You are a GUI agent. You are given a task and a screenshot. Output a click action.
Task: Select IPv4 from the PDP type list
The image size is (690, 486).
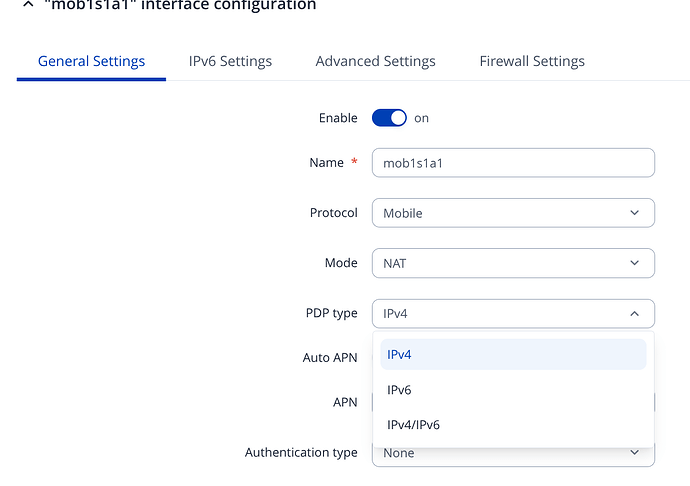(512, 354)
